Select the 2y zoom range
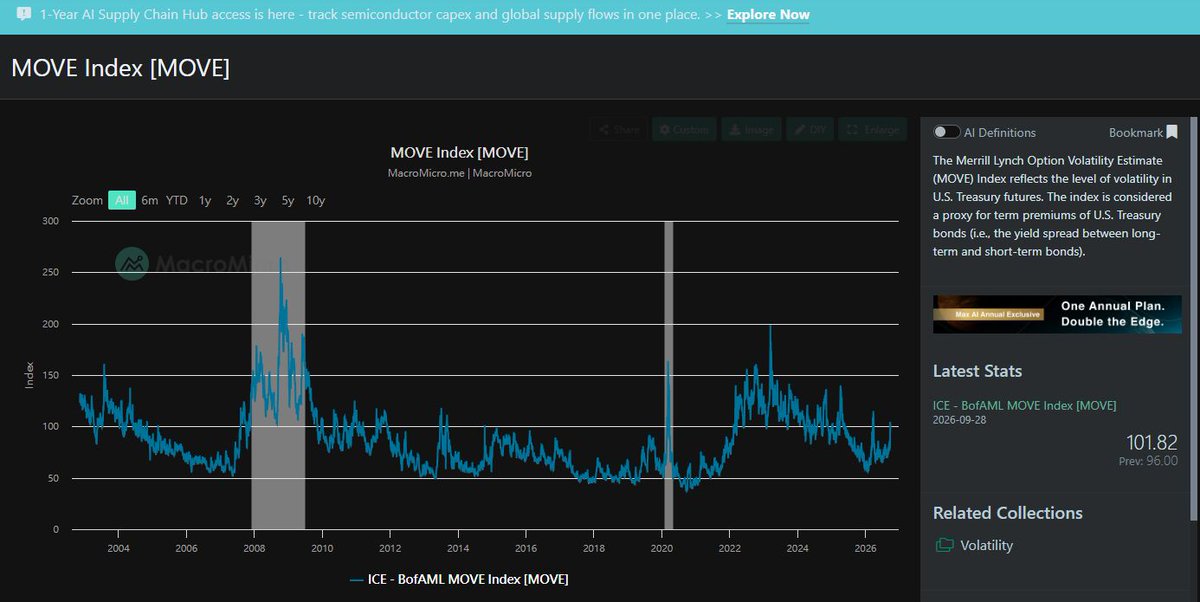The width and height of the screenshot is (1200, 602). [x=232, y=200]
